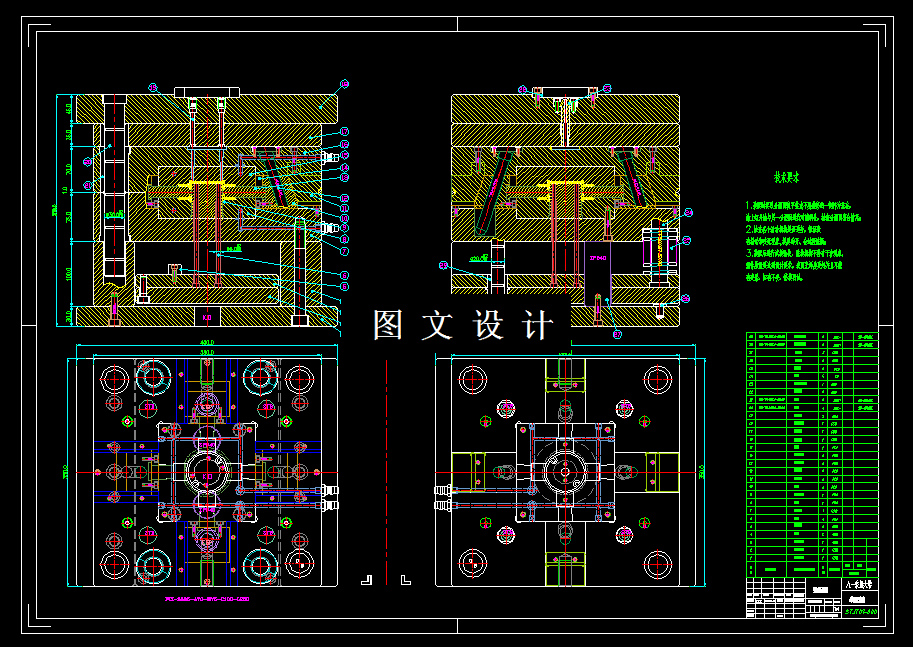The width and height of the screenshot is (913, 647).
Task: Click technical requirement line number 2
Action: click(783, 229)
